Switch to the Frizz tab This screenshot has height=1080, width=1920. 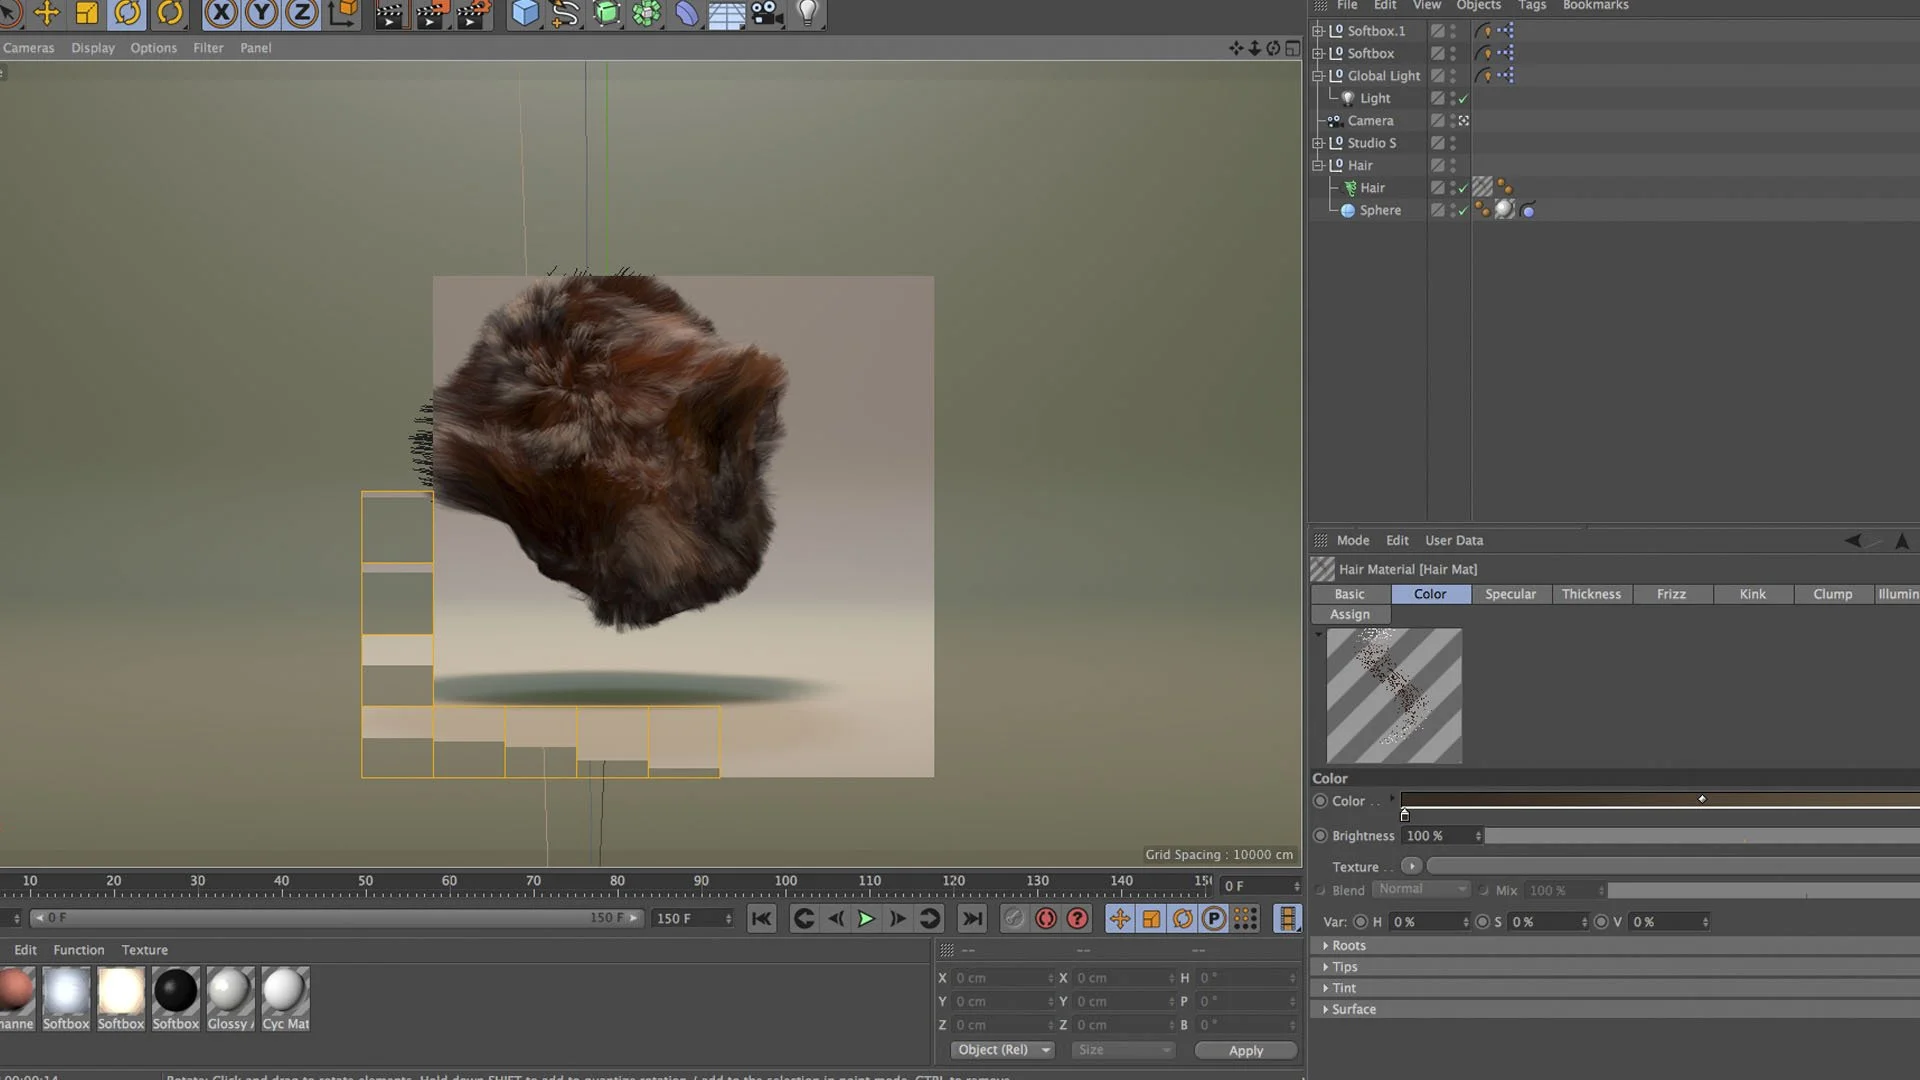pyautogui.click(x=1671, y=594)
